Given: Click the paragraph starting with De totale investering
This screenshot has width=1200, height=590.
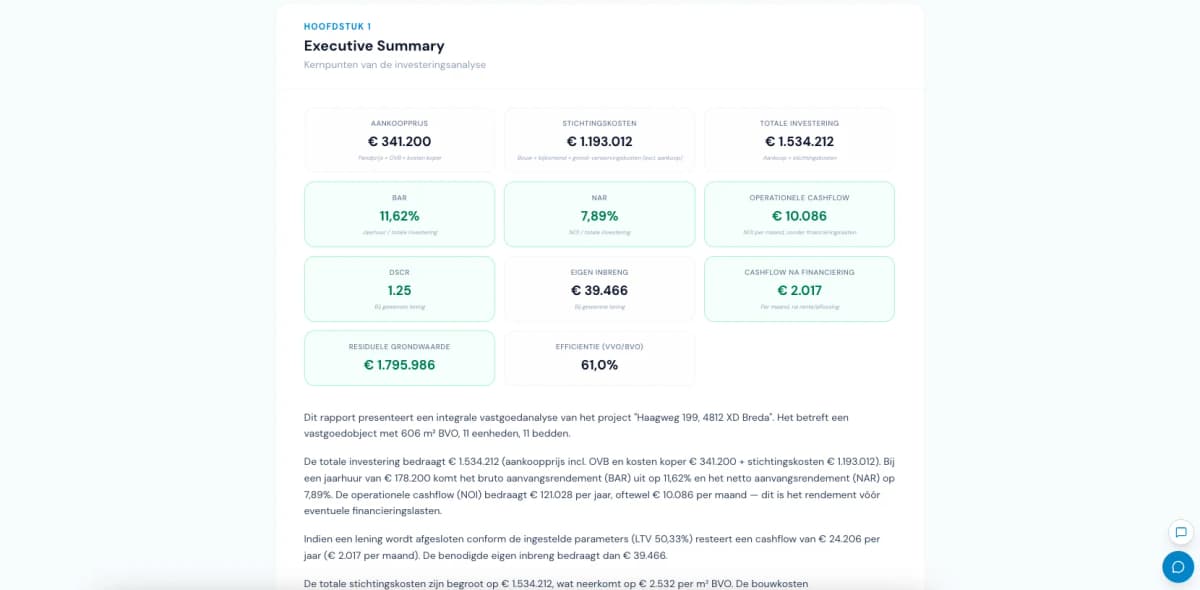Looking at the screenshot, I should tap(599, 486).
